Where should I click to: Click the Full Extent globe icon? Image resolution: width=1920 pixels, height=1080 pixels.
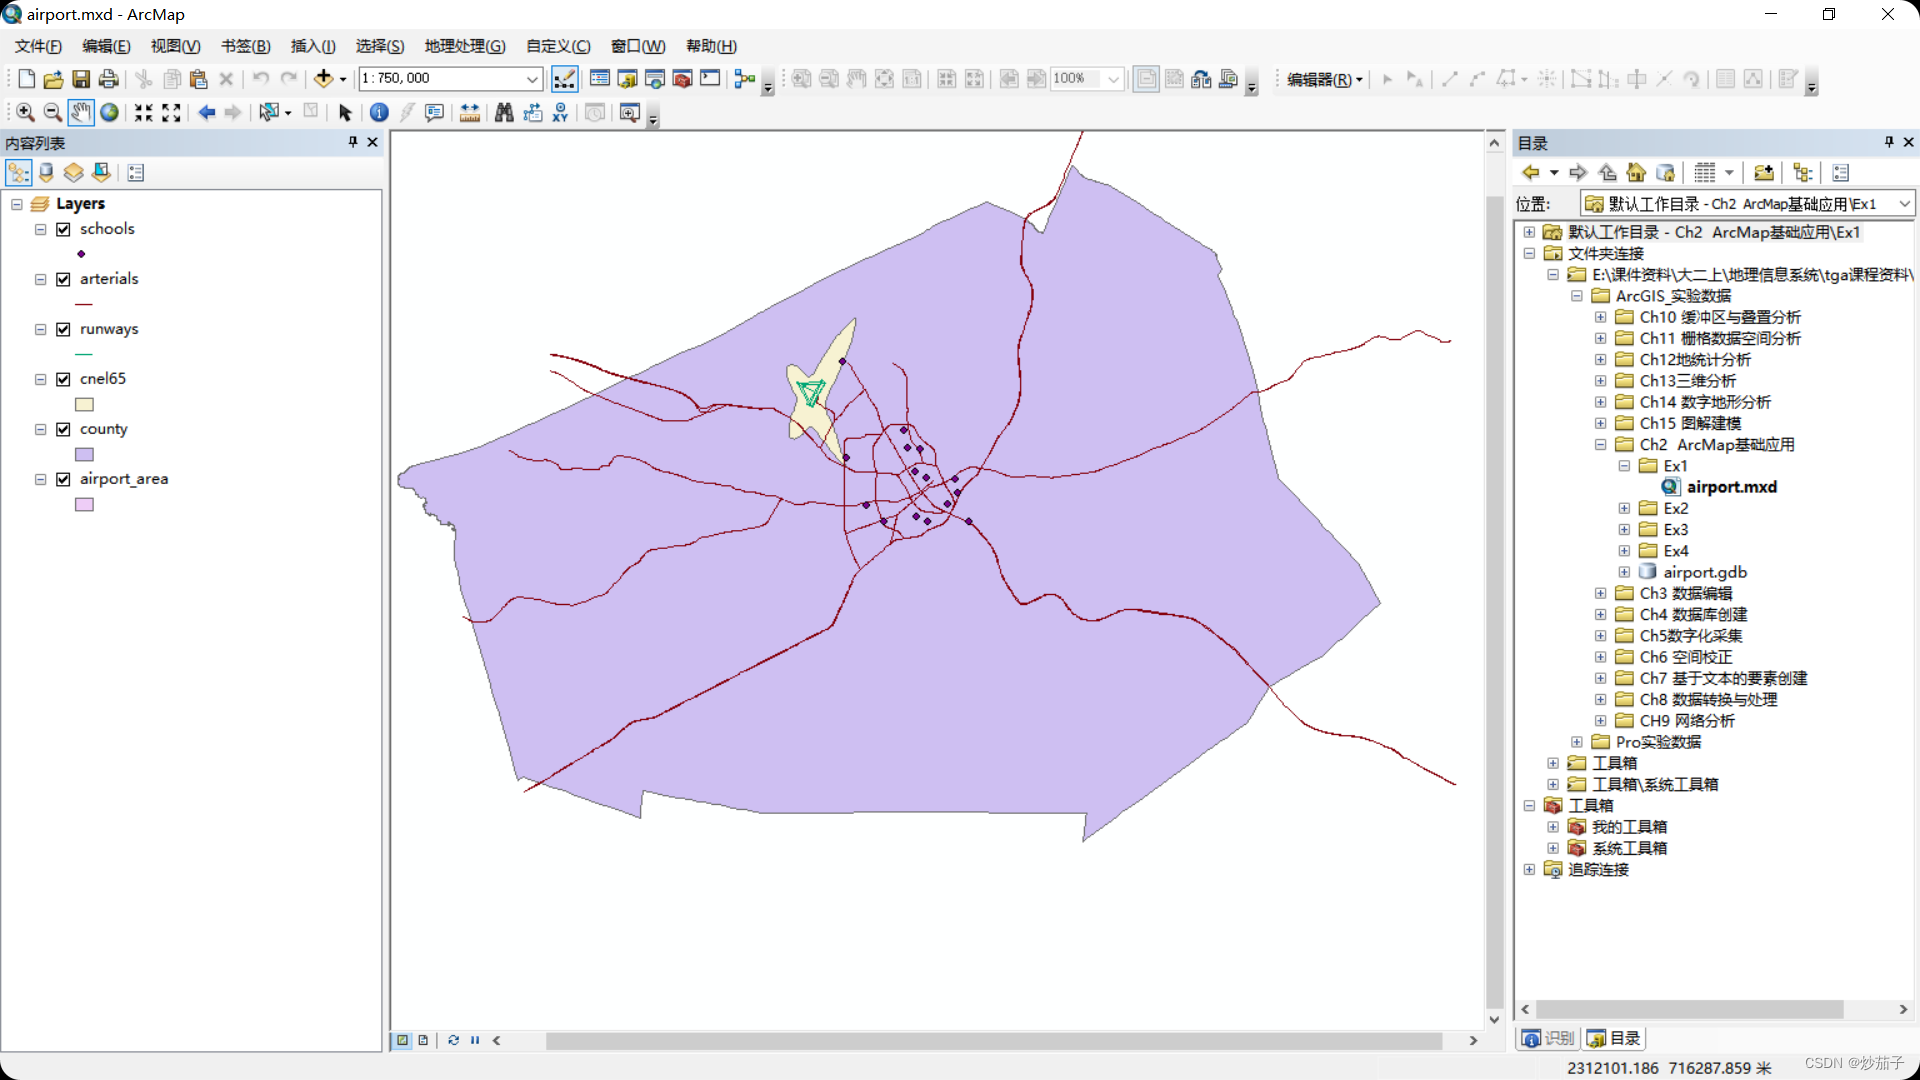[109, 113]
